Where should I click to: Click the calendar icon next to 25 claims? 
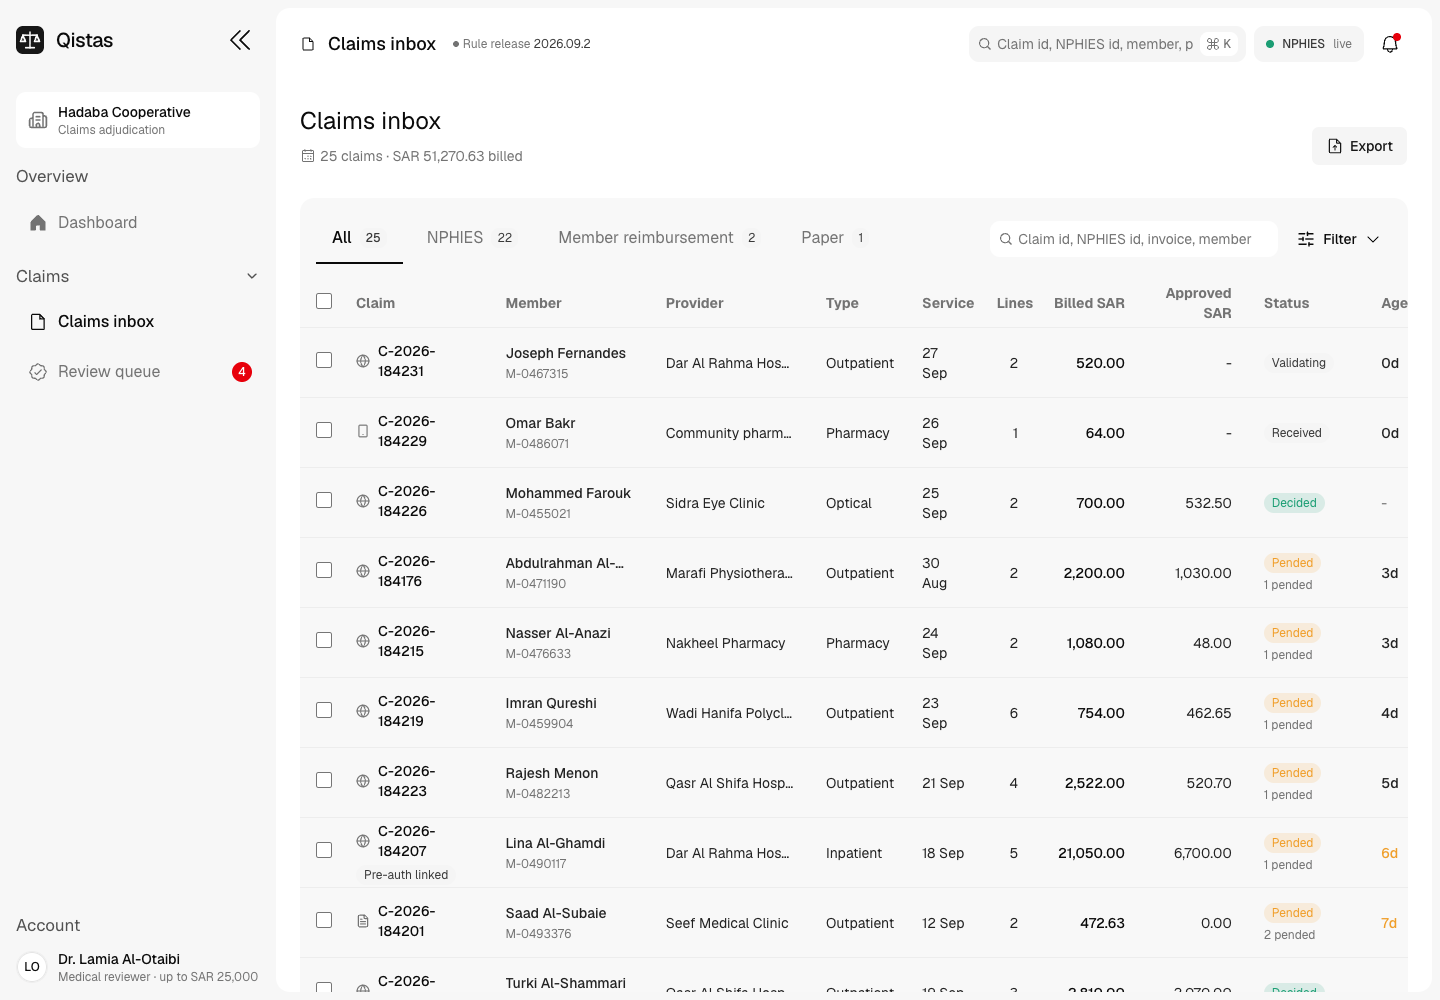(308, 156)
